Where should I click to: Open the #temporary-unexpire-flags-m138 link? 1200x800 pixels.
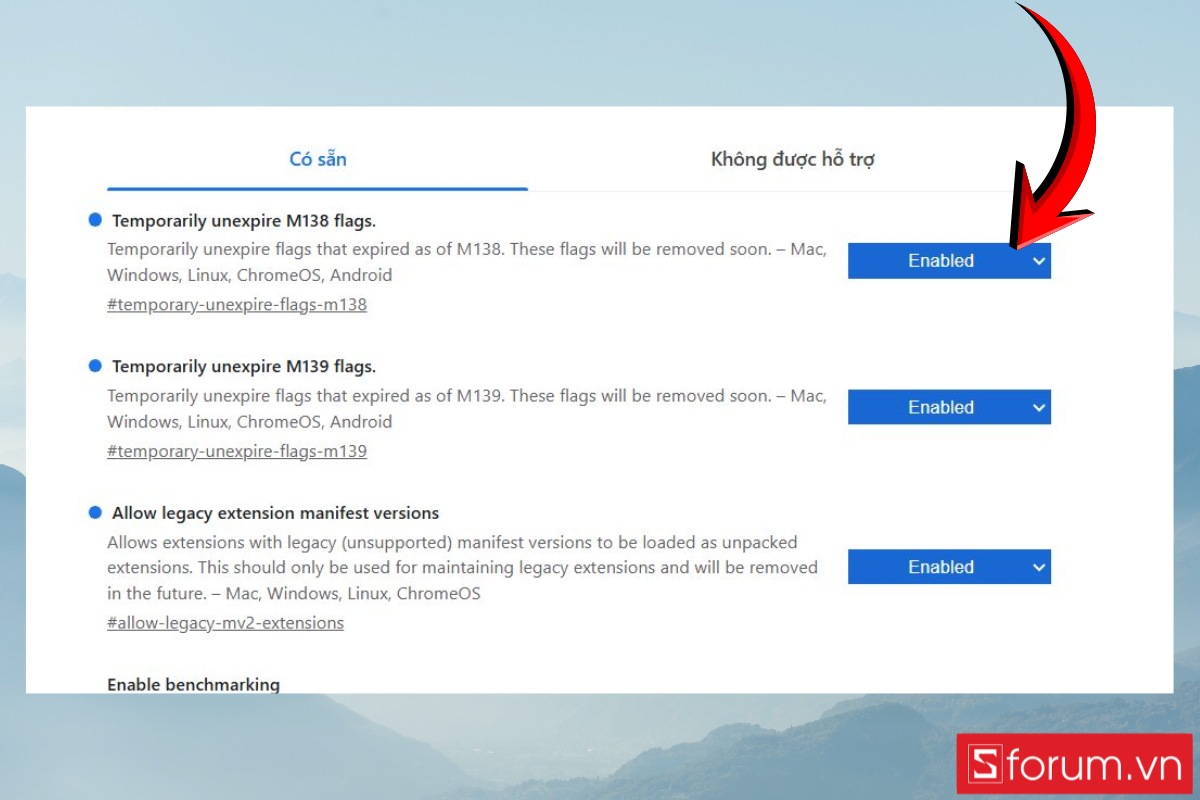click(x=237, y=304)
